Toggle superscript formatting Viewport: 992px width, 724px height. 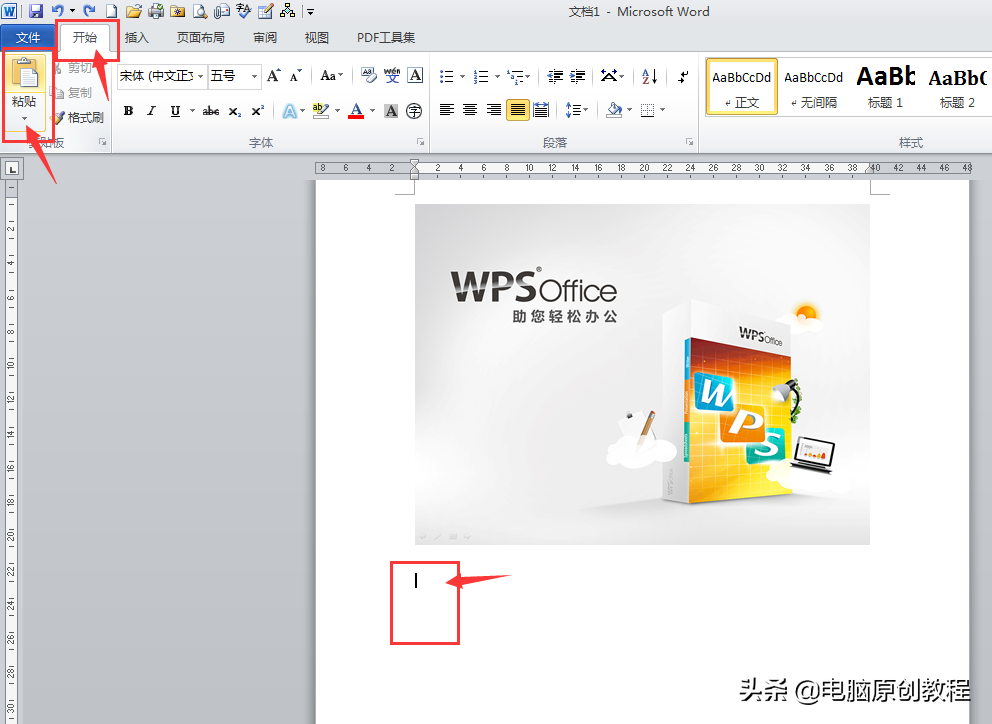[x=257, y=111]
